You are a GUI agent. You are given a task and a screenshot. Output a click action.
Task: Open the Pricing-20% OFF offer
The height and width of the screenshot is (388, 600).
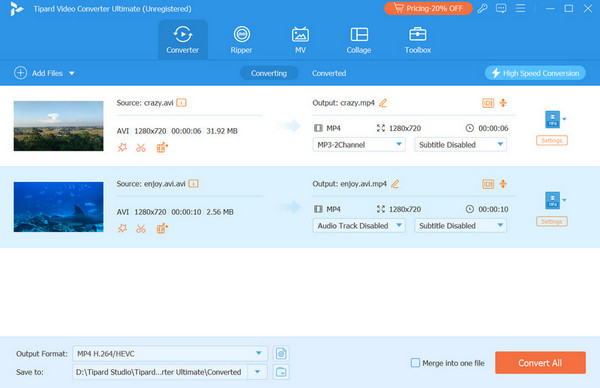pos(428,8)
